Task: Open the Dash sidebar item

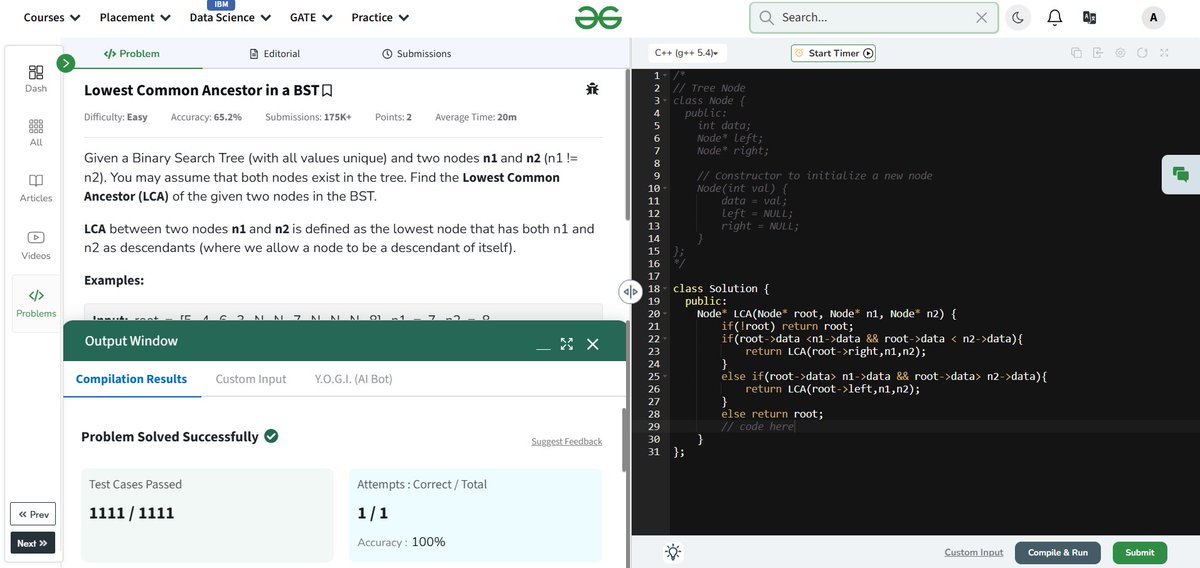Action: tap(36, 78)
